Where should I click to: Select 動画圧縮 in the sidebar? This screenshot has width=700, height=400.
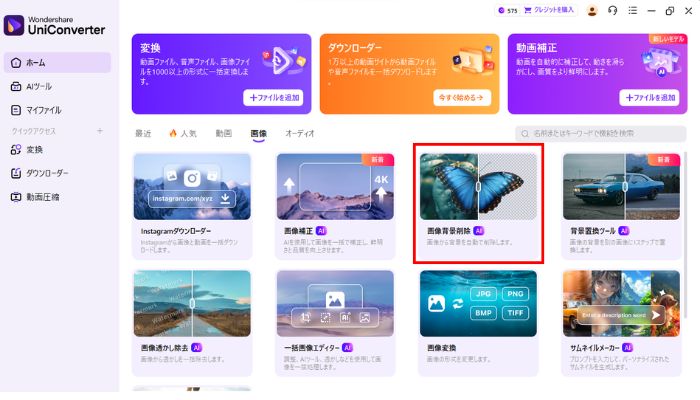click(57, 197)
